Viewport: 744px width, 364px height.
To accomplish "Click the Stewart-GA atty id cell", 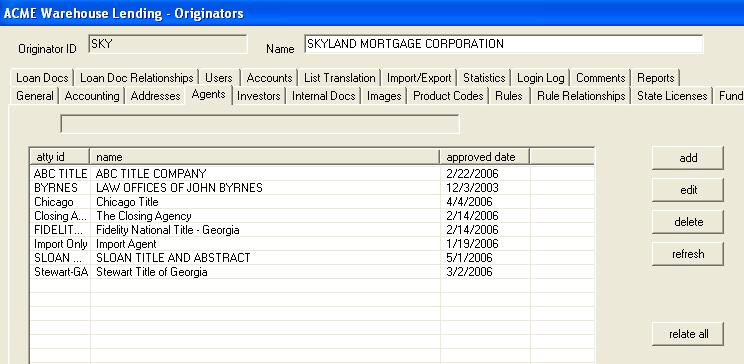I will 61,272.
